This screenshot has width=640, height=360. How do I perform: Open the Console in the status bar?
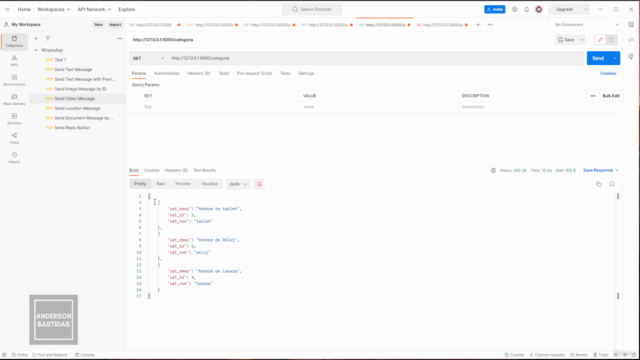click(x=85, y=355)
